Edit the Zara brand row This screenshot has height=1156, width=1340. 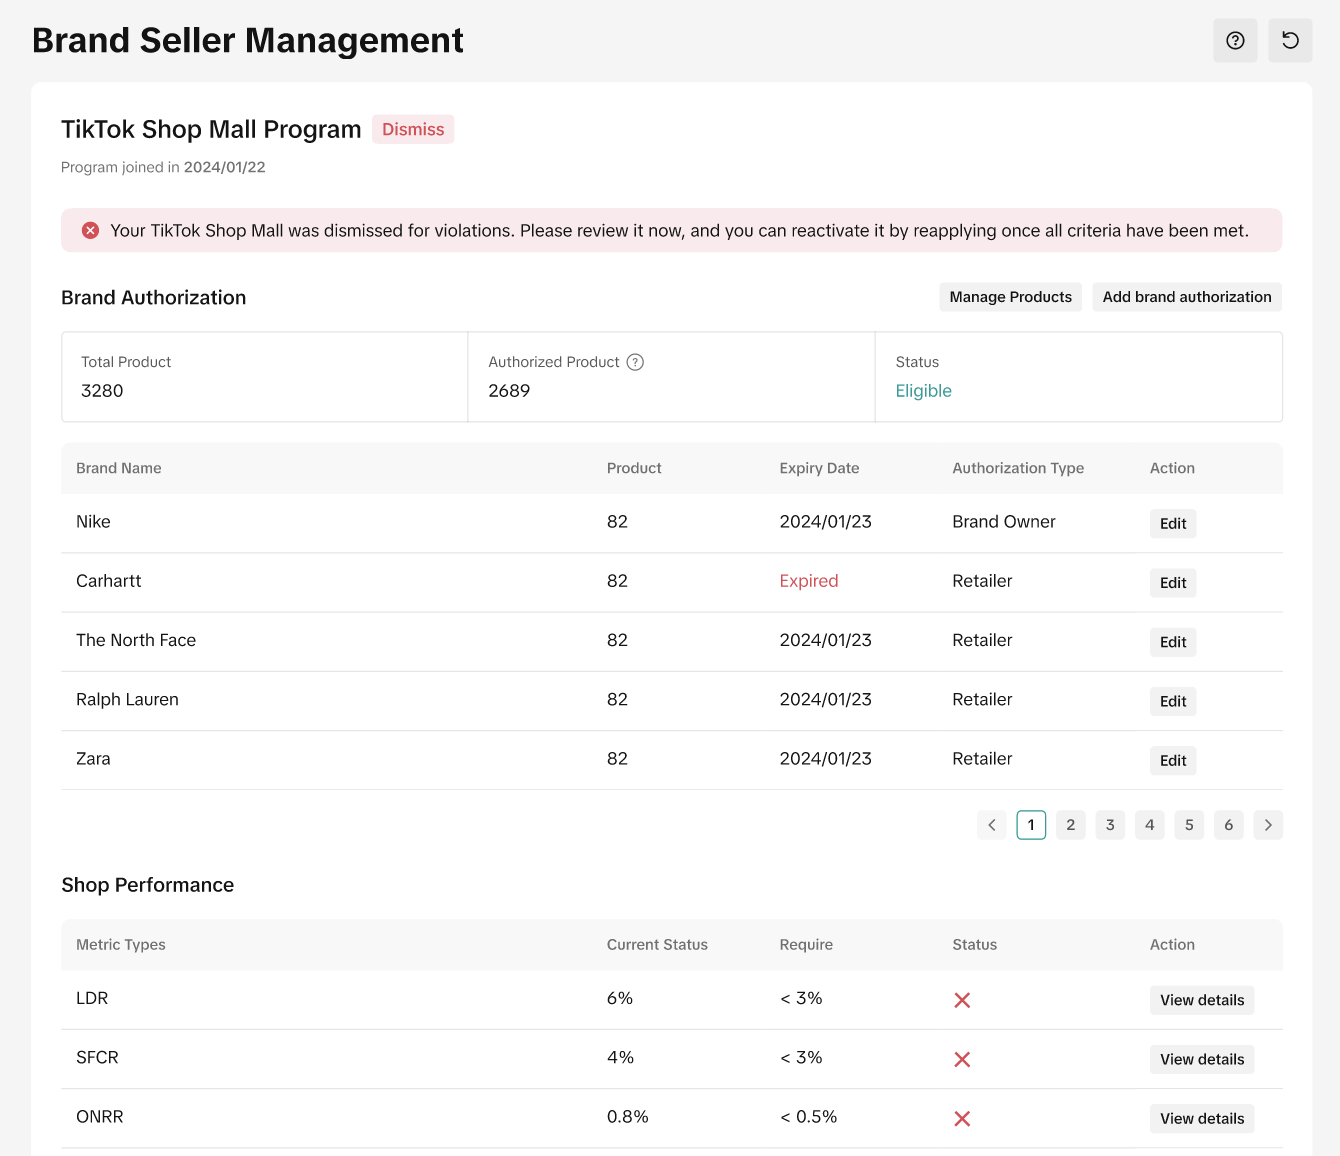coord(1172,761)
